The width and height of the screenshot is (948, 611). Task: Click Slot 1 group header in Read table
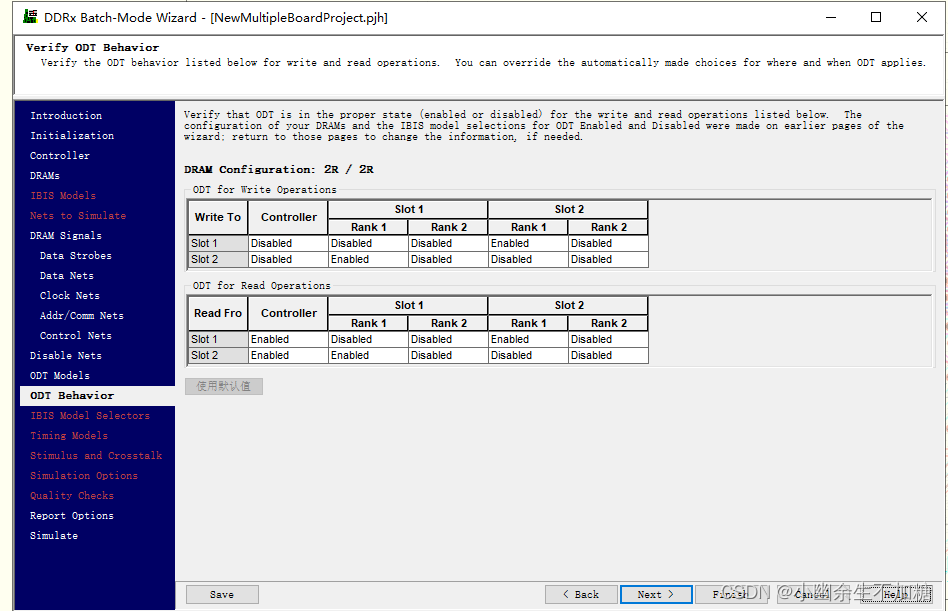pos(408,305)
